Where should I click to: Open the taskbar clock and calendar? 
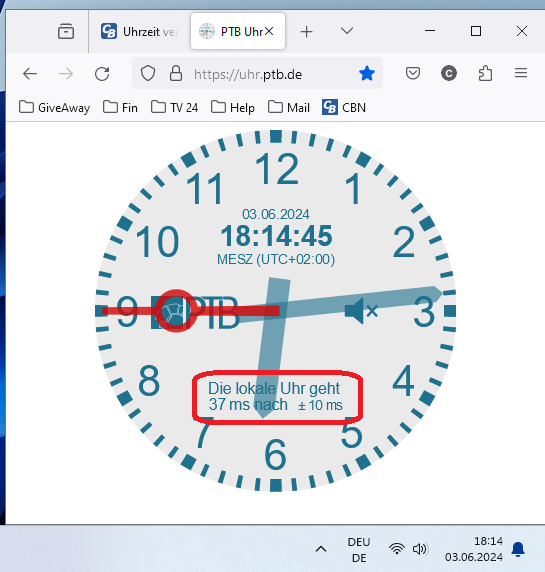(474, 549)
